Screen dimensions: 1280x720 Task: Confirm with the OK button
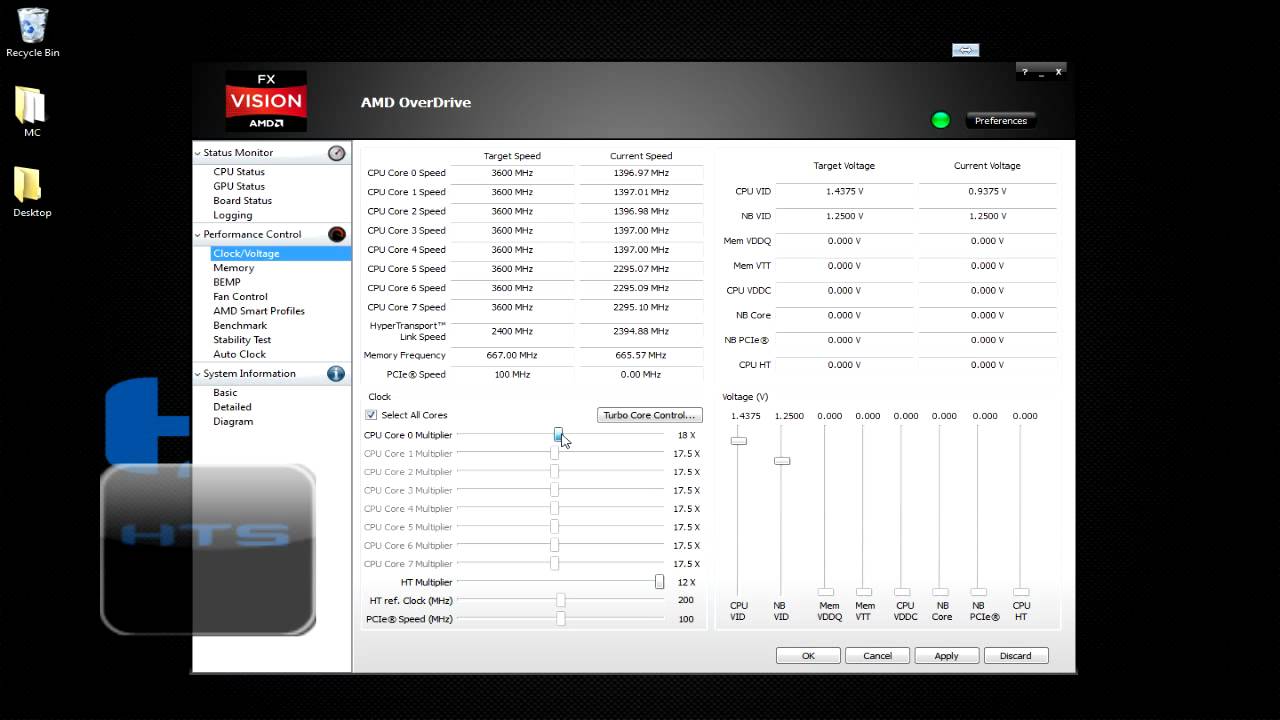coord(808,656)
